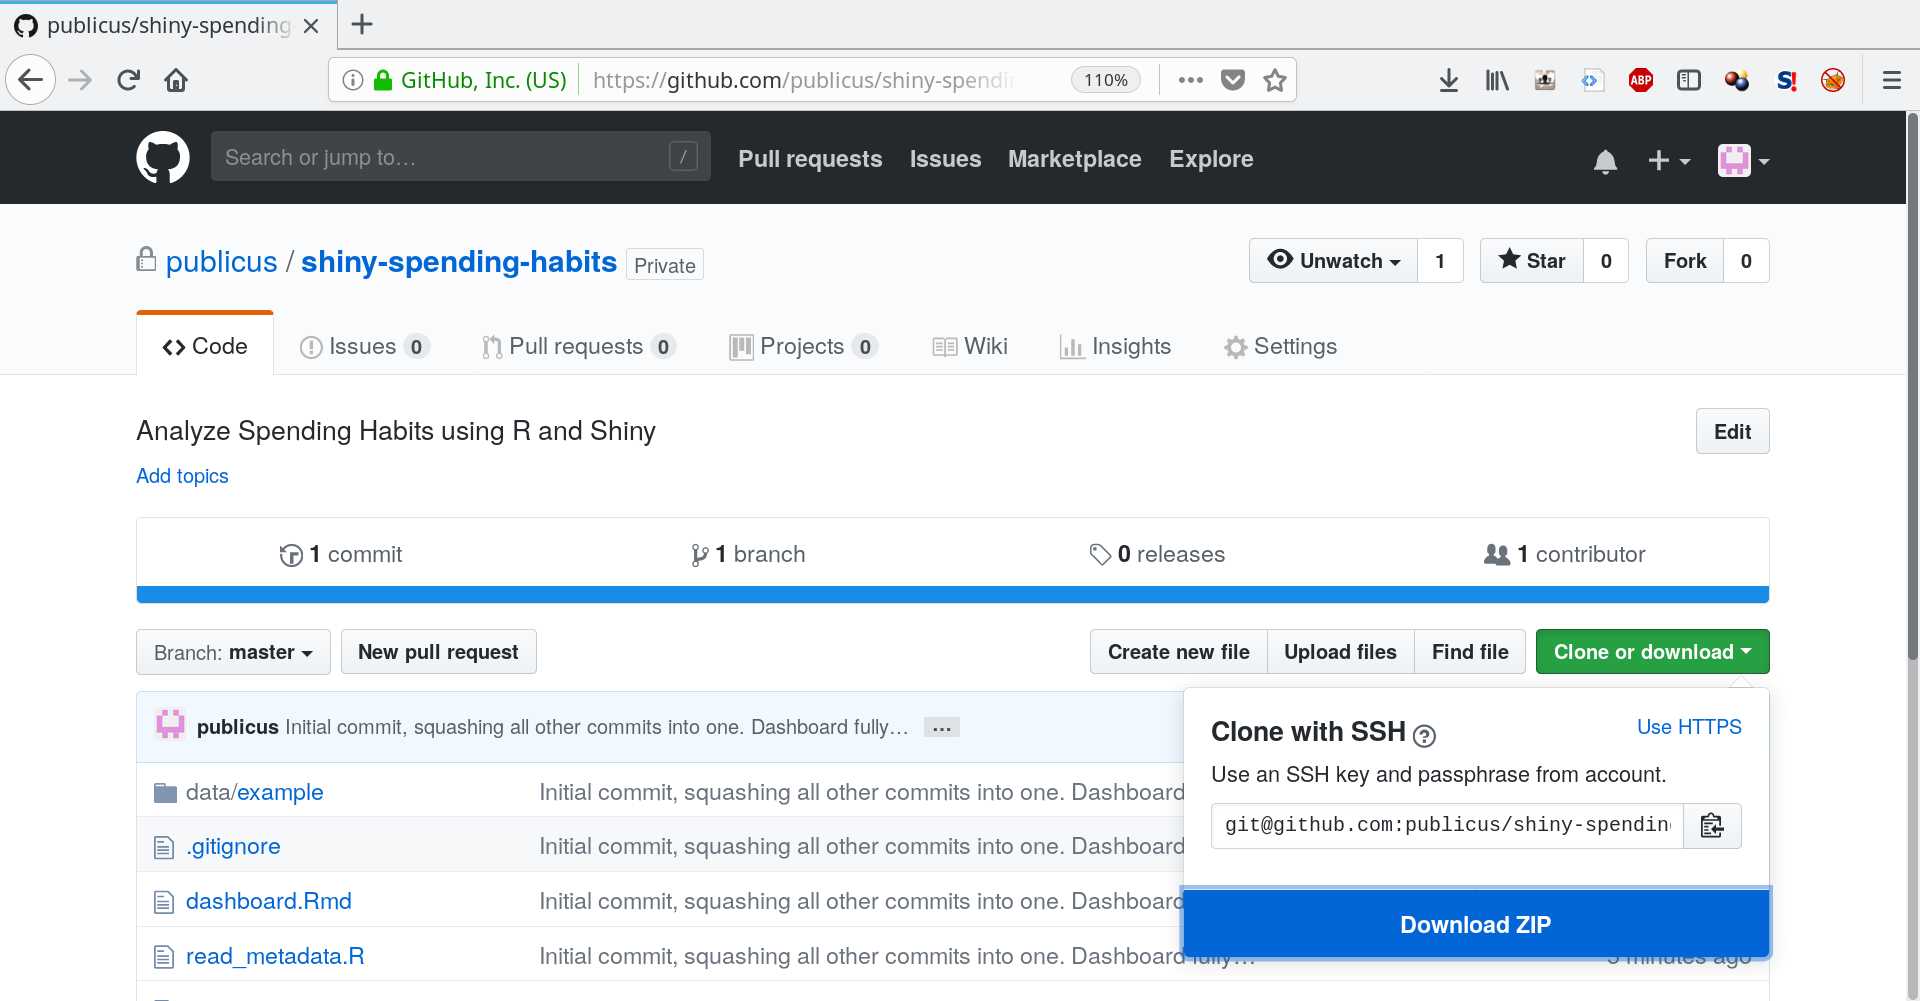Save page to Pocket

1233,80
